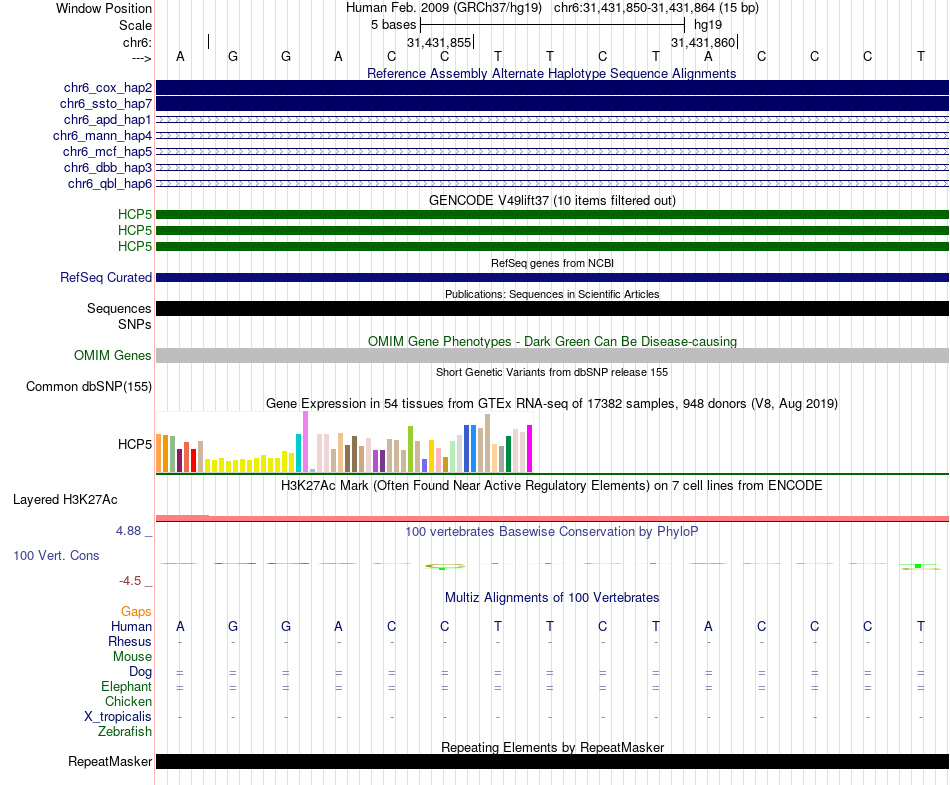
Task: Click the OMIM Genes label
Action: [113, 356]
